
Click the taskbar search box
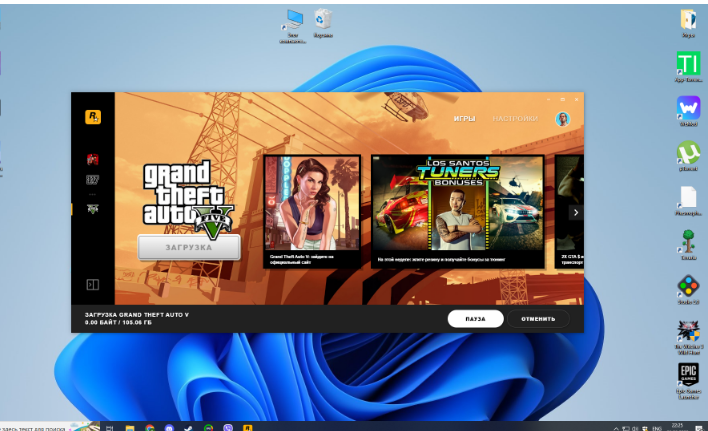50,427
